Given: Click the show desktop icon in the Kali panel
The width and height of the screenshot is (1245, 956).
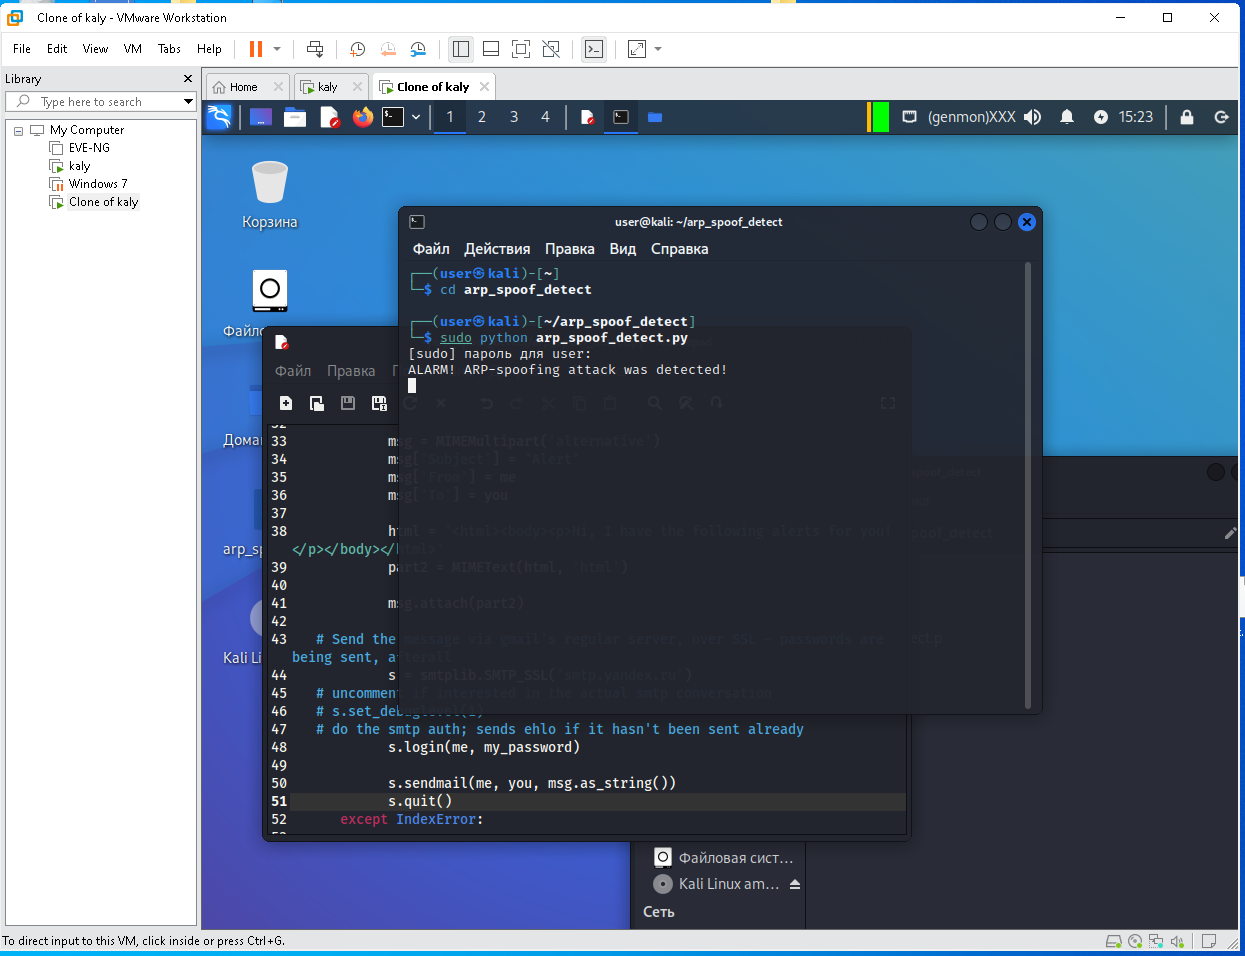Looking at the screenshot, I should (261, 117).
